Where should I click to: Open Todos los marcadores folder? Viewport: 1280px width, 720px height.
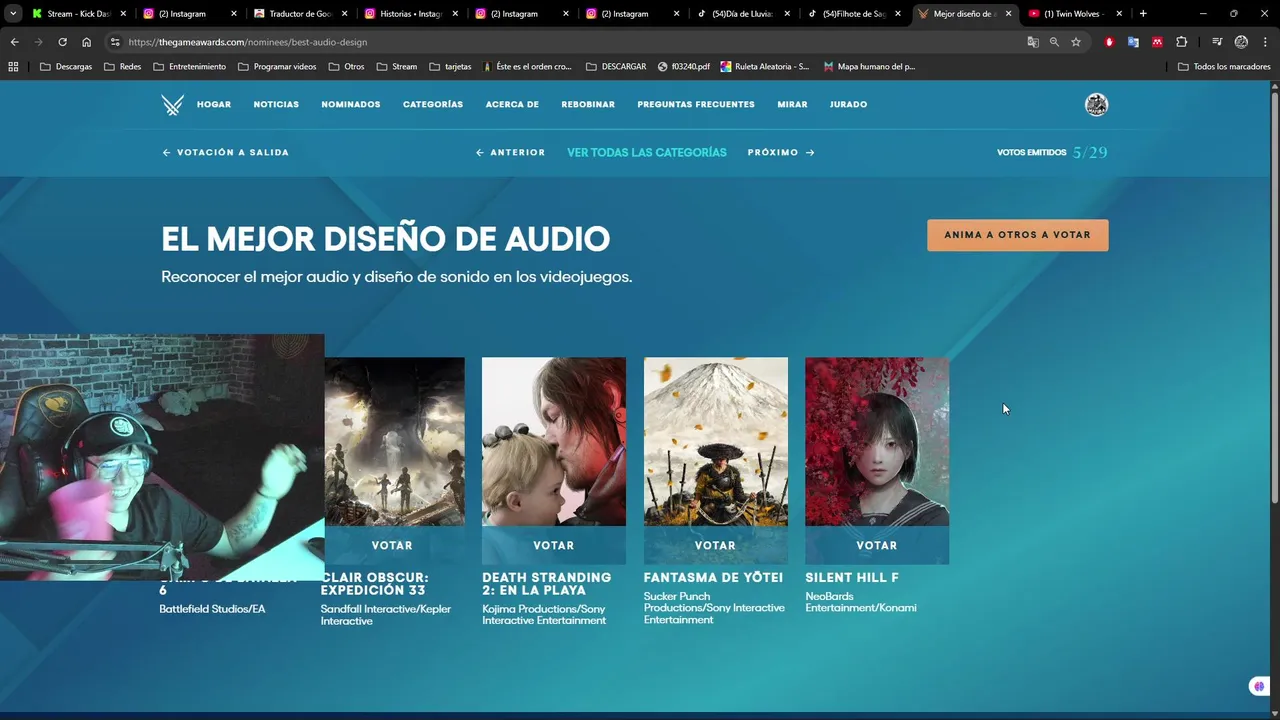(1224, 67)
